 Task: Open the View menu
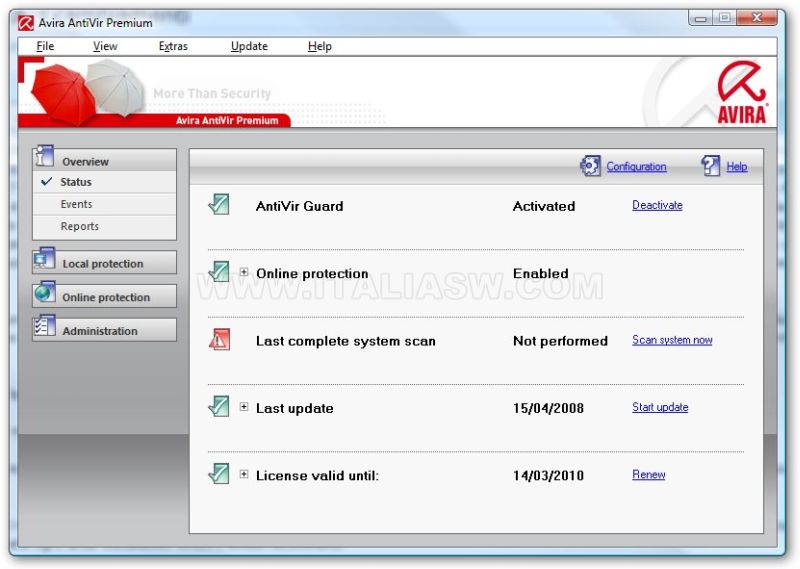[x=105, y=46]
